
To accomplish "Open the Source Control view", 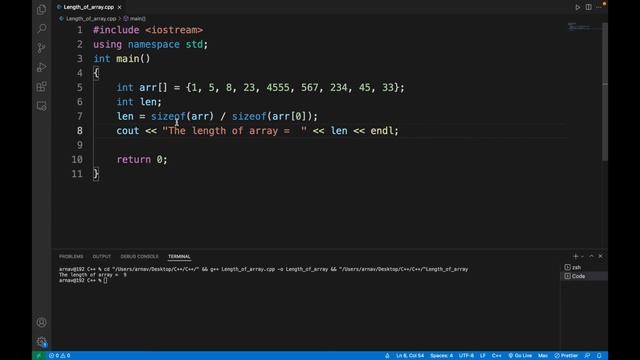I will [x=42, y=48].
